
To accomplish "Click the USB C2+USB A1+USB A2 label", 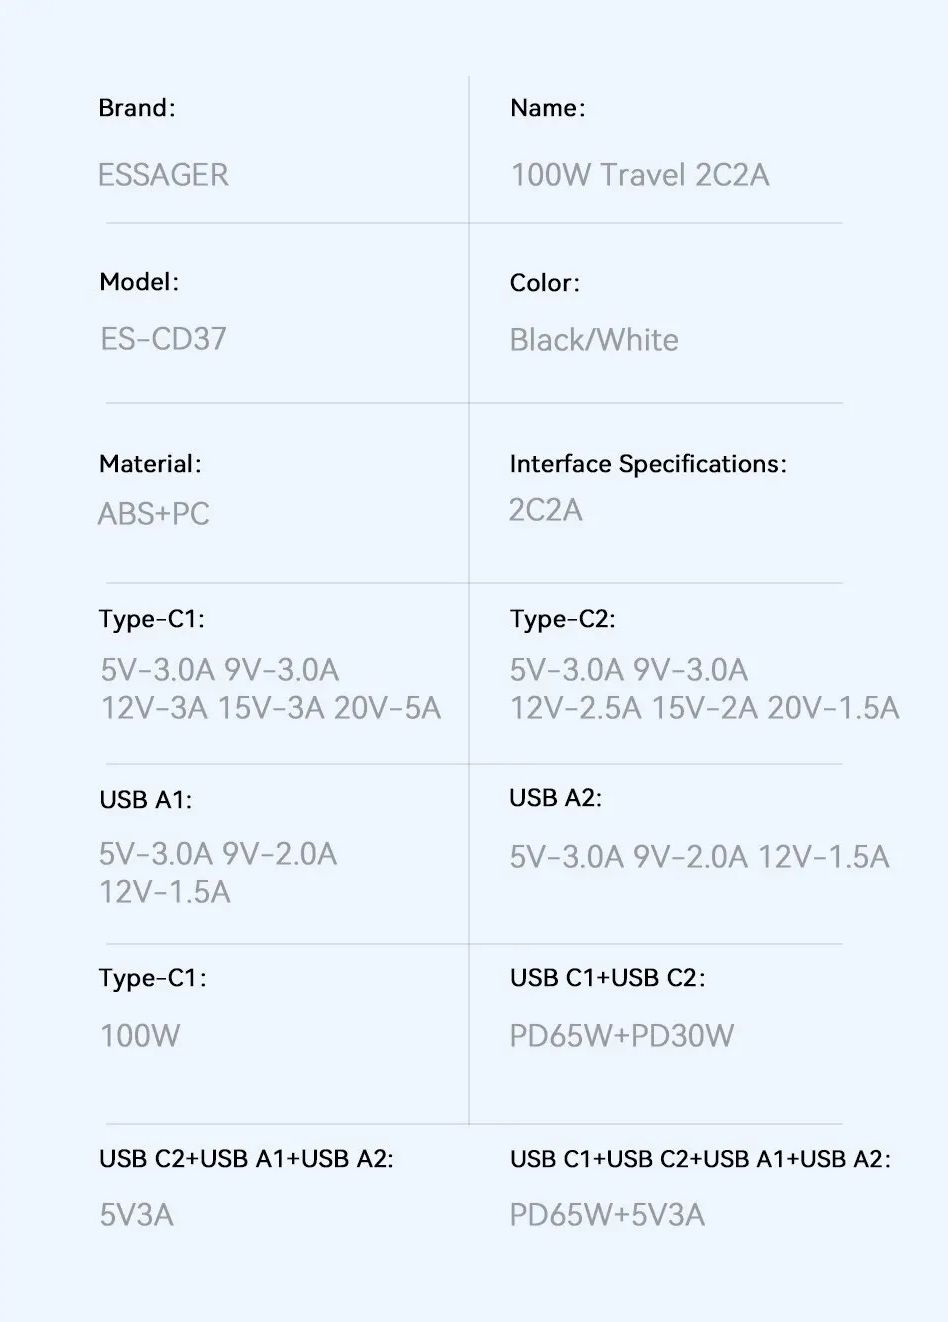I will tap(246, 1159).
